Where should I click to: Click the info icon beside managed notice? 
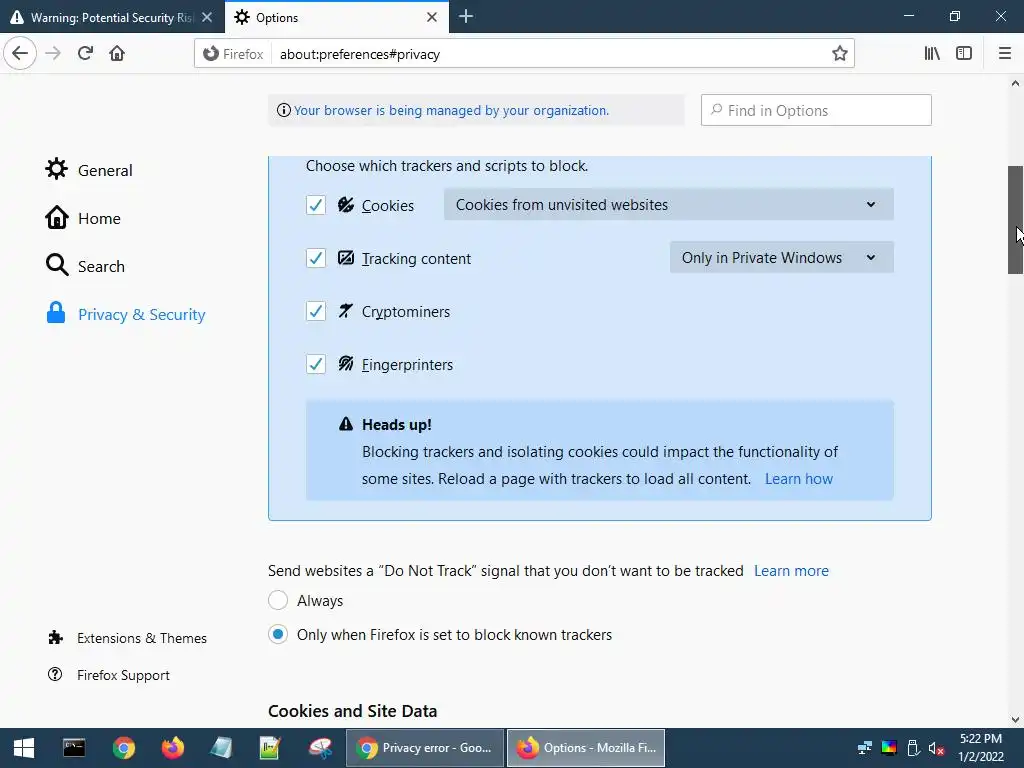pyautogui.click(x=283, y=110)
